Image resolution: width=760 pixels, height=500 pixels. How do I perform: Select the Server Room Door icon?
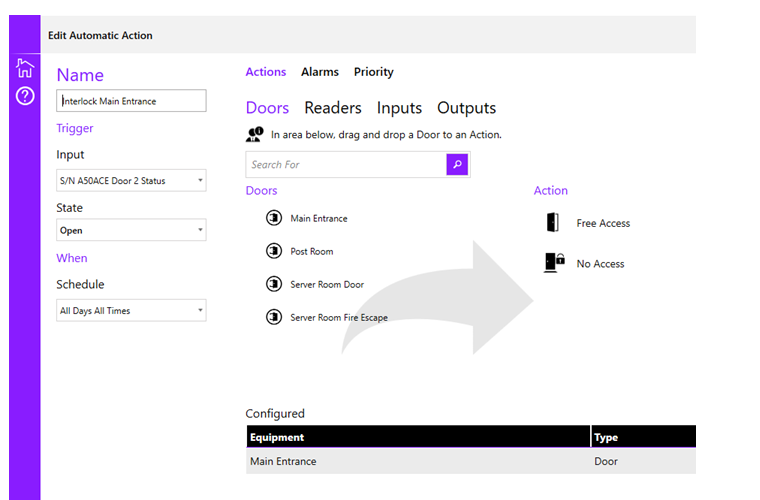coord(273,284)
